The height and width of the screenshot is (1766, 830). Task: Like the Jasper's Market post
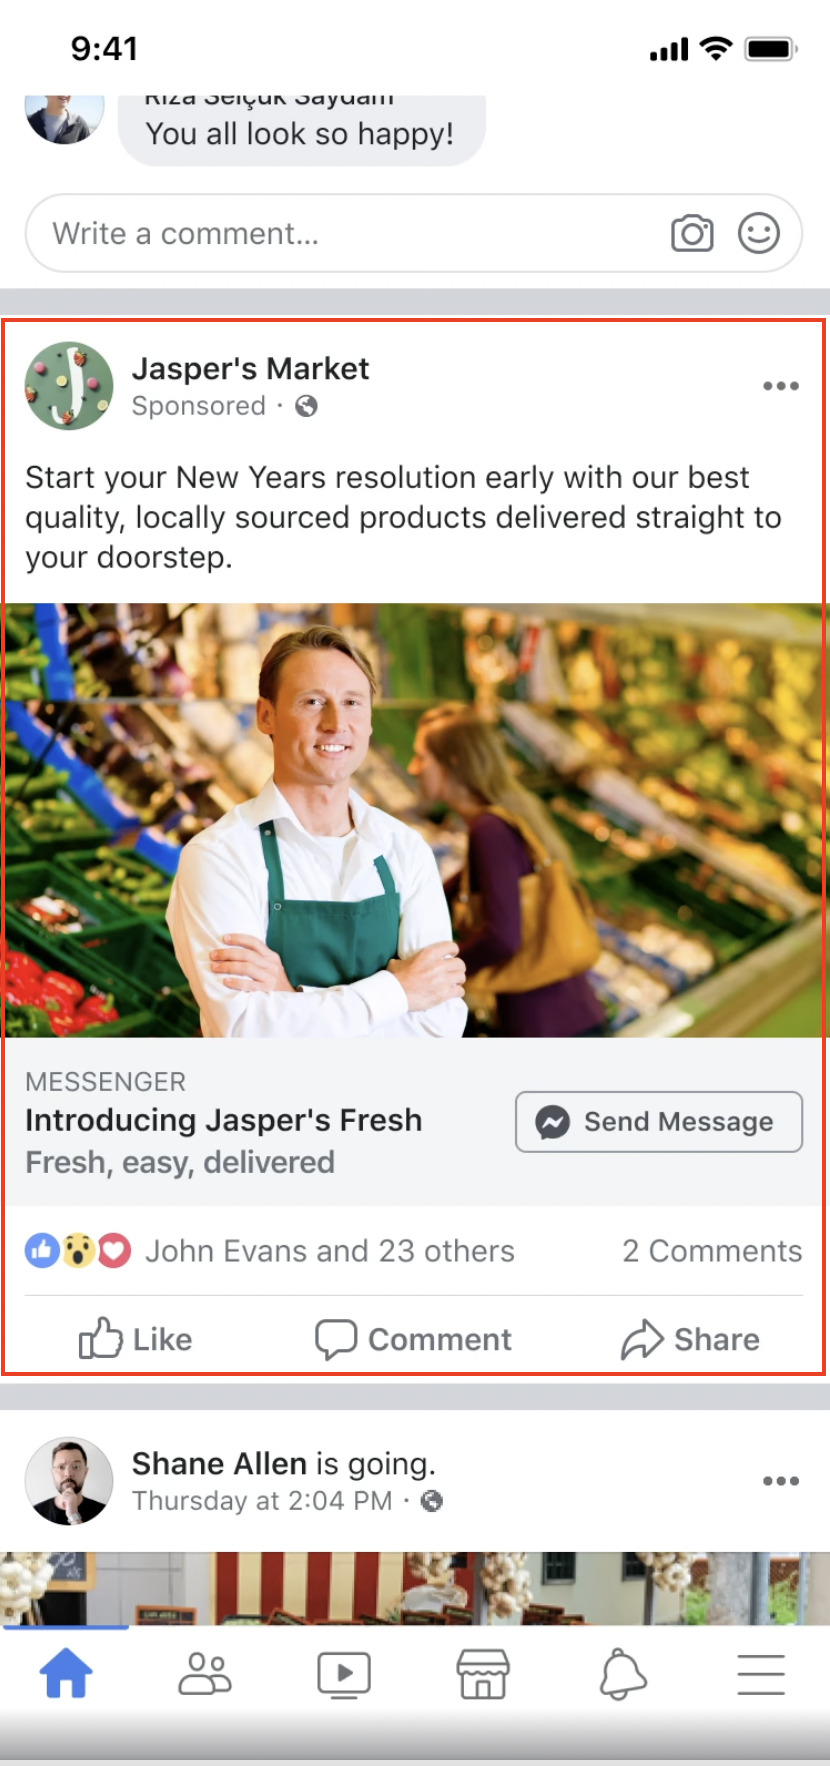click(x=135, y=1339)
